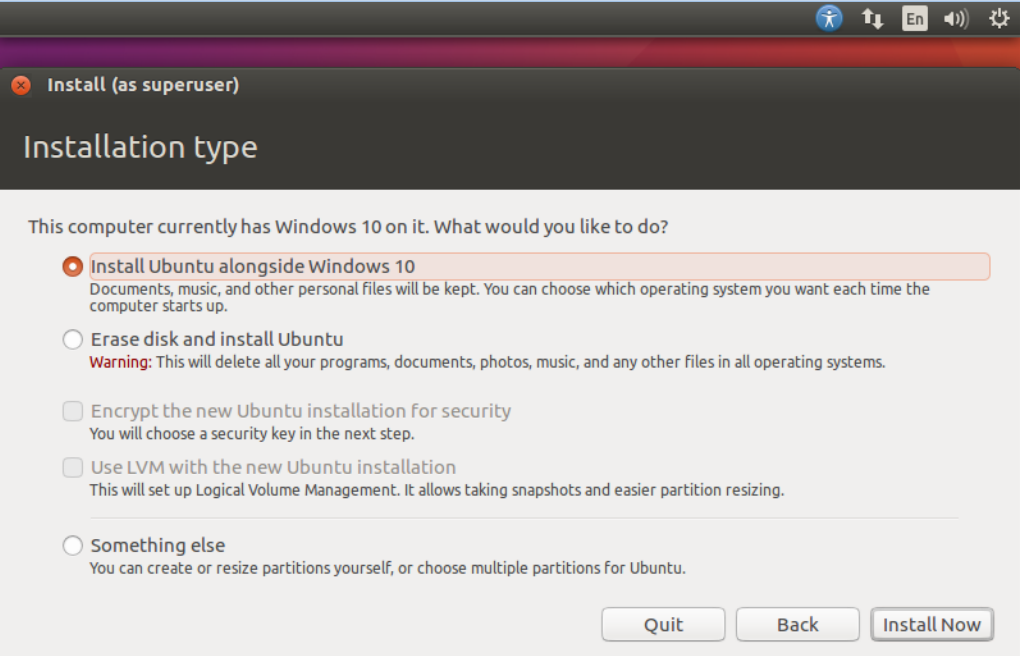Click the red Warning text about deleting files
Viewport: 1020px width, 656px height.
pos(120,362)
